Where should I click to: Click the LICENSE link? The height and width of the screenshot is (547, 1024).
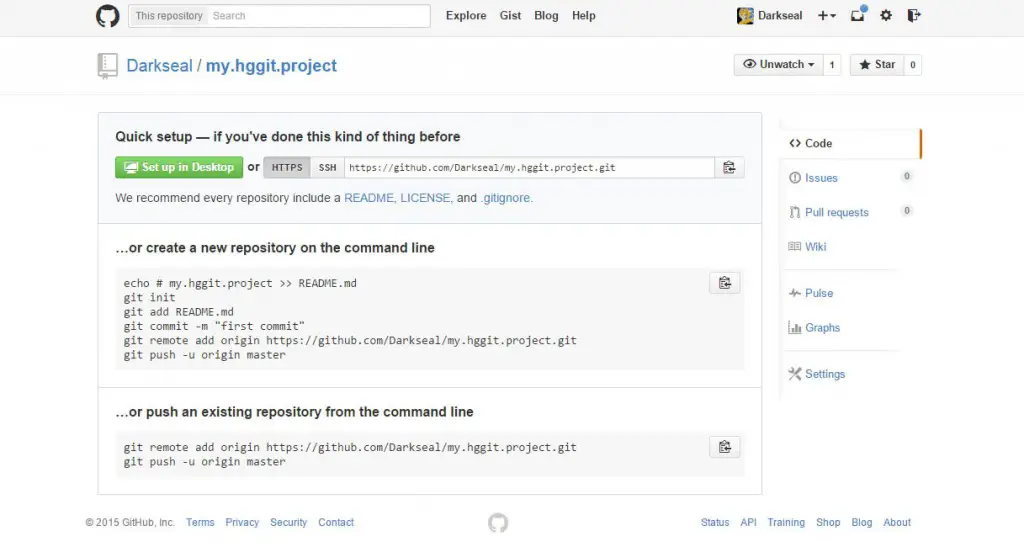pos(426,198)
